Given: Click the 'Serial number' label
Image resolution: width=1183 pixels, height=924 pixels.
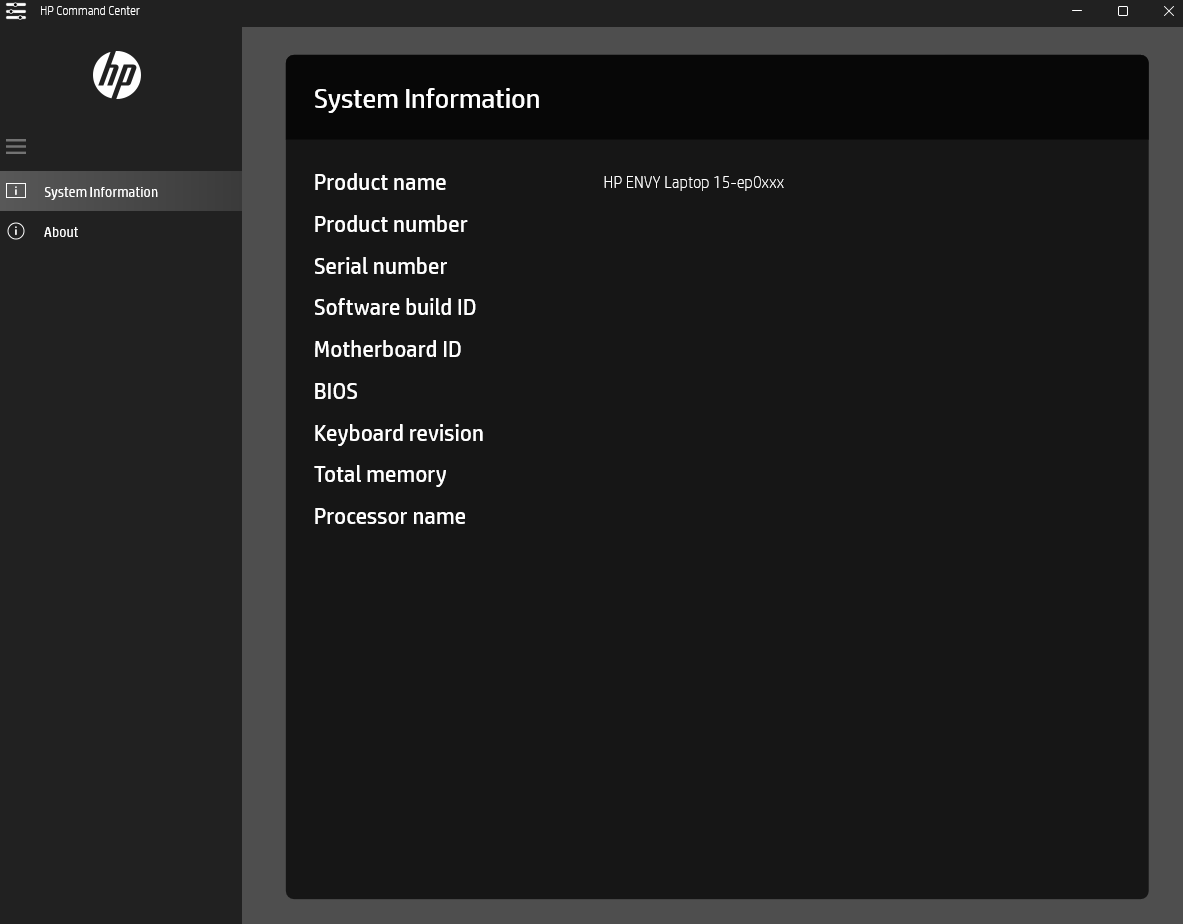Looking at the screenshot, I should (x=380, y=266).
